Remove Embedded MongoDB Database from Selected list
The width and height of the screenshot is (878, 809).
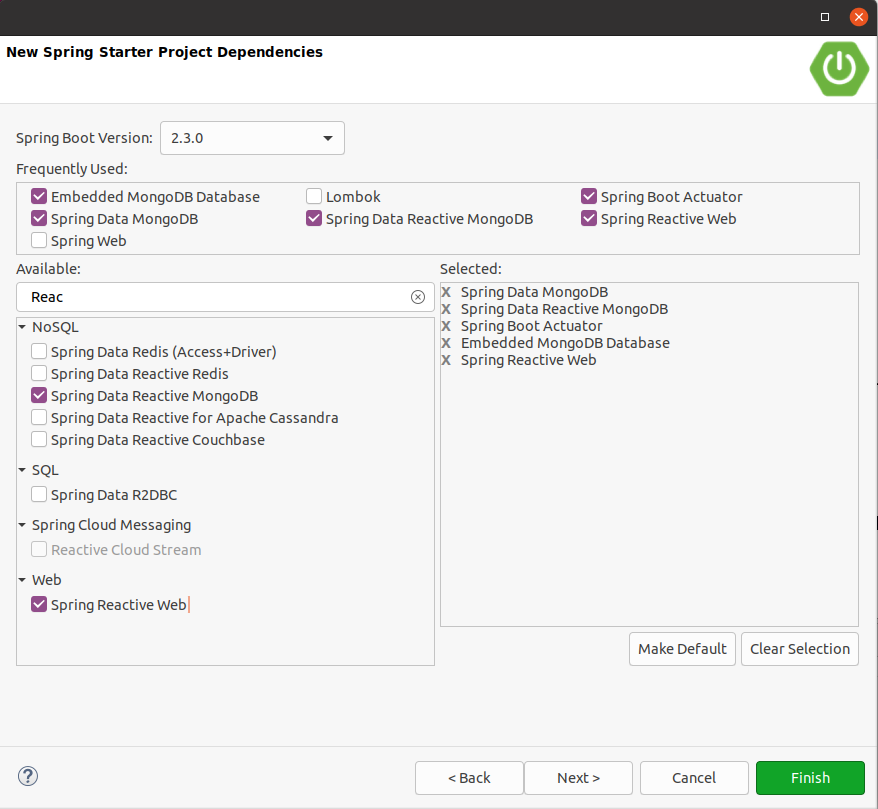click(x=446, y=343)
